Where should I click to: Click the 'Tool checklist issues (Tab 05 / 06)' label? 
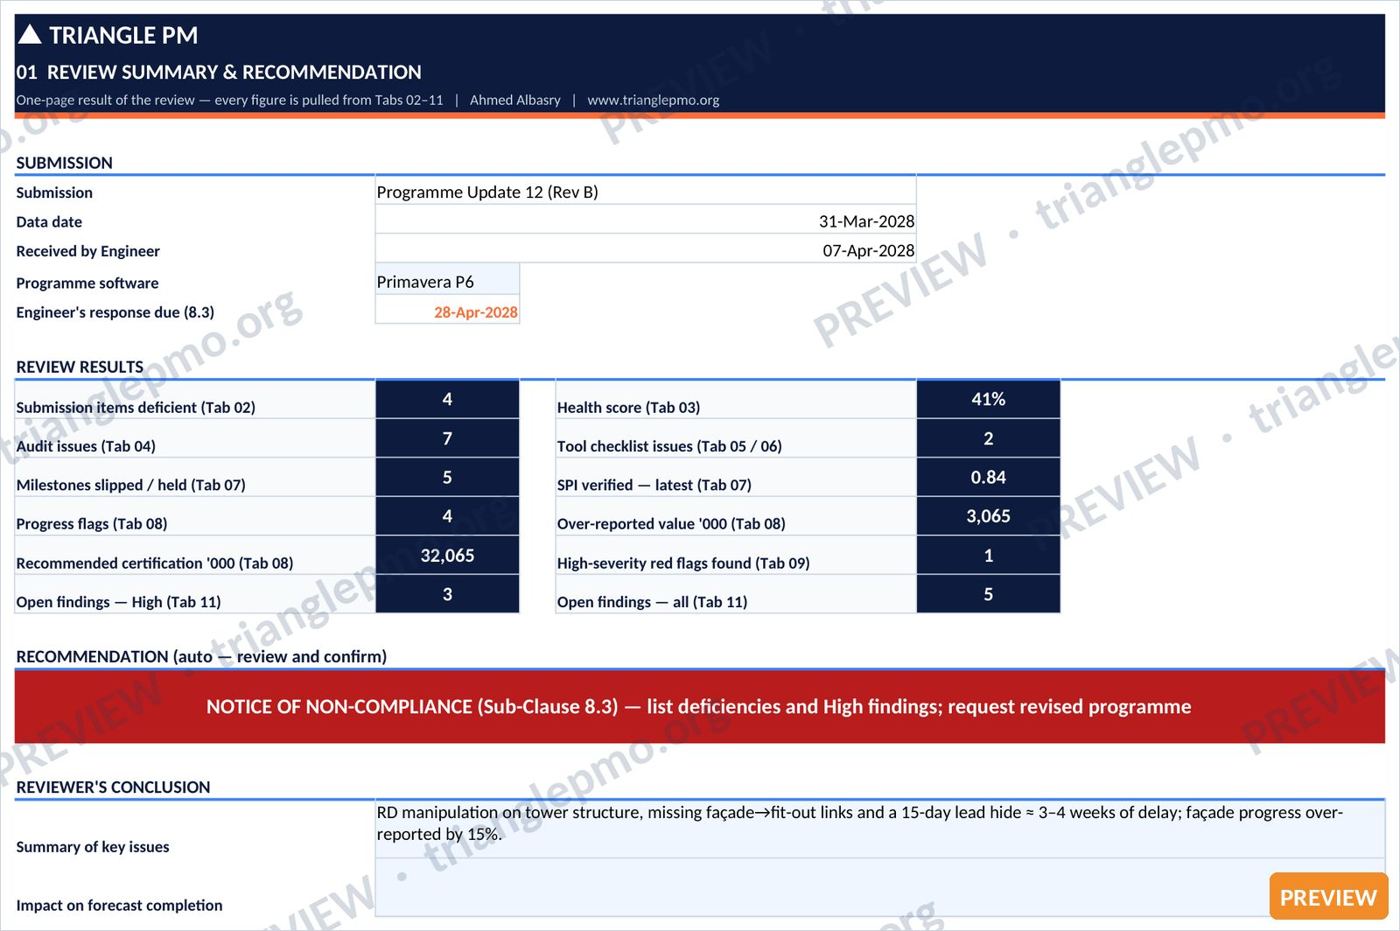tap(669, 446)
